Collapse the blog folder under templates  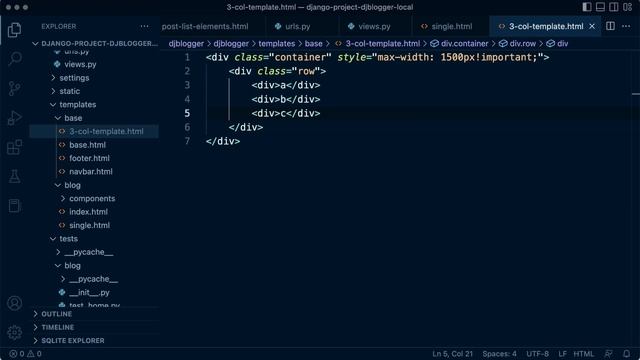click(72, 185)
